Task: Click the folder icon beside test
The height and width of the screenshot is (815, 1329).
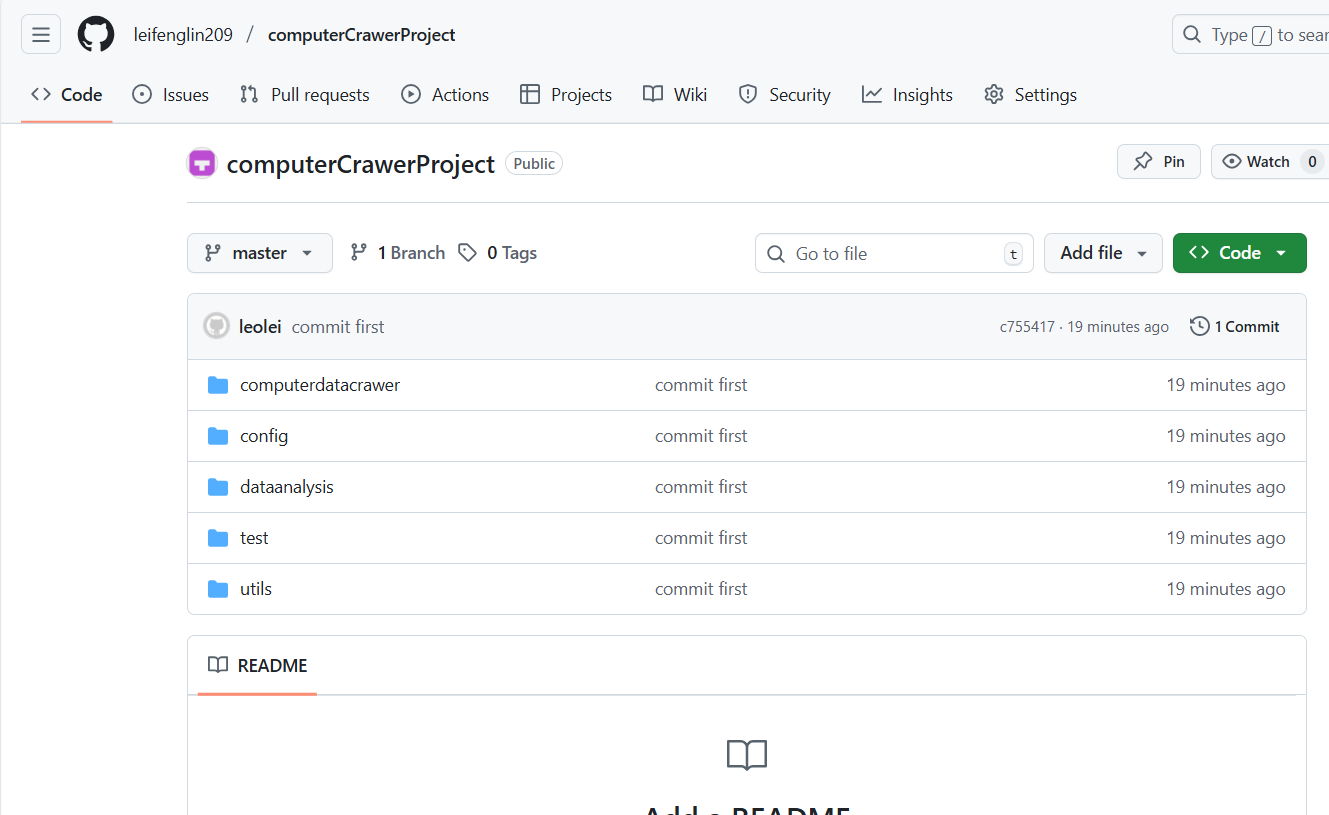Action: pyautogui.click(x=218, y=538)
